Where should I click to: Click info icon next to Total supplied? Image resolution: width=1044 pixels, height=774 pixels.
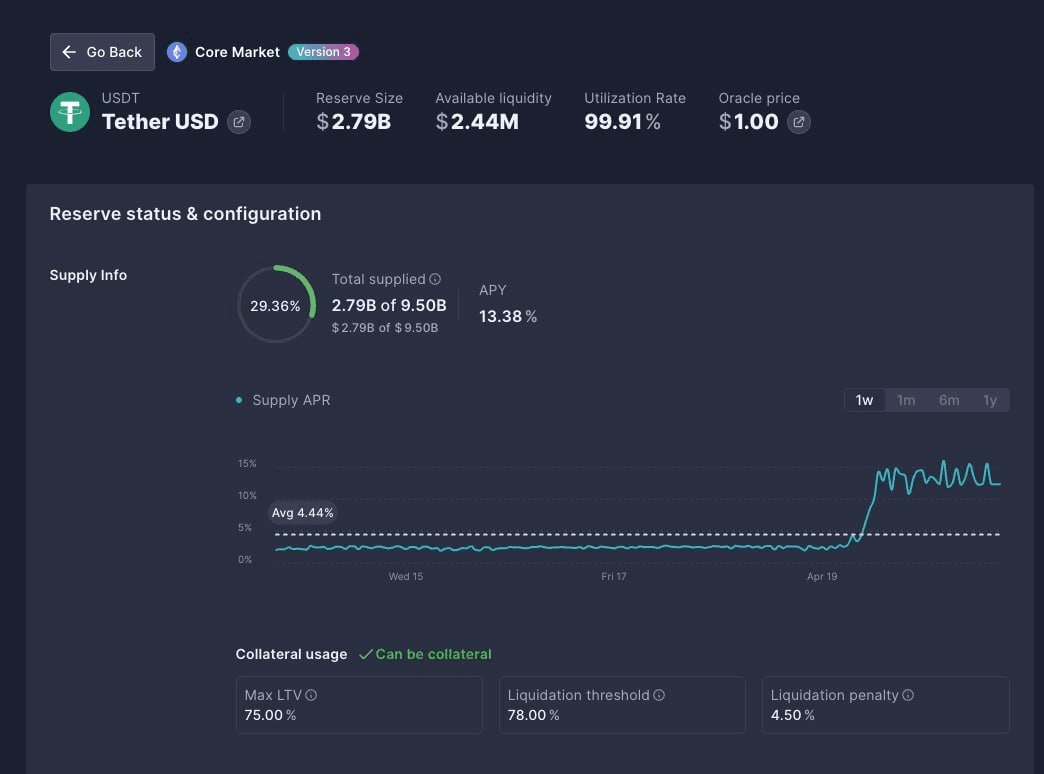435,280
